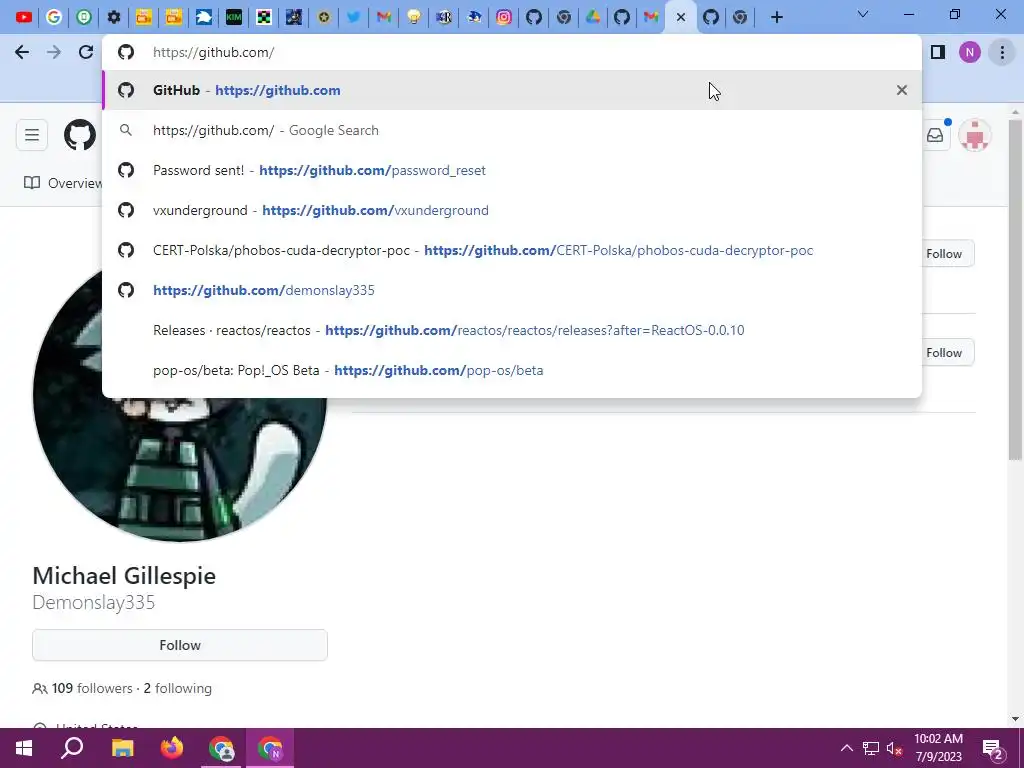
Task: Go forward to the next page
Action: (54, 52)
